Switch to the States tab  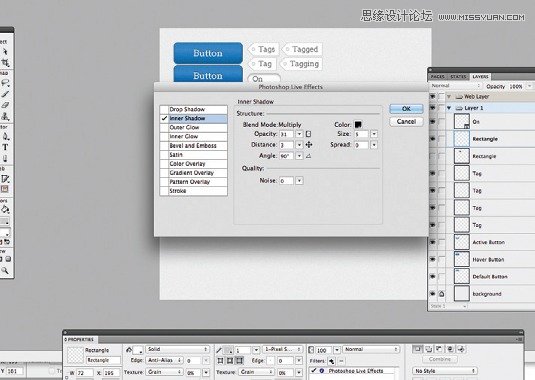point(458,77)
